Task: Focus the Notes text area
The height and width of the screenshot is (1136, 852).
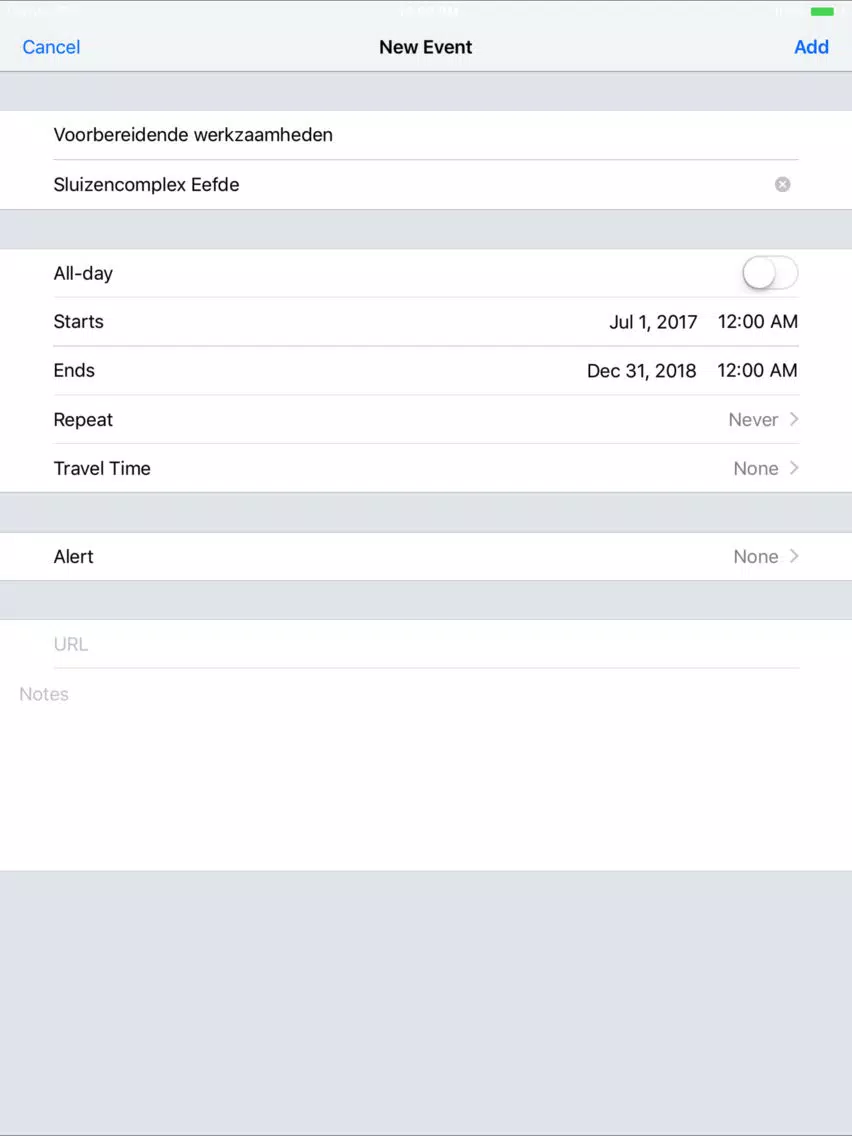Action: click(426, 769)
